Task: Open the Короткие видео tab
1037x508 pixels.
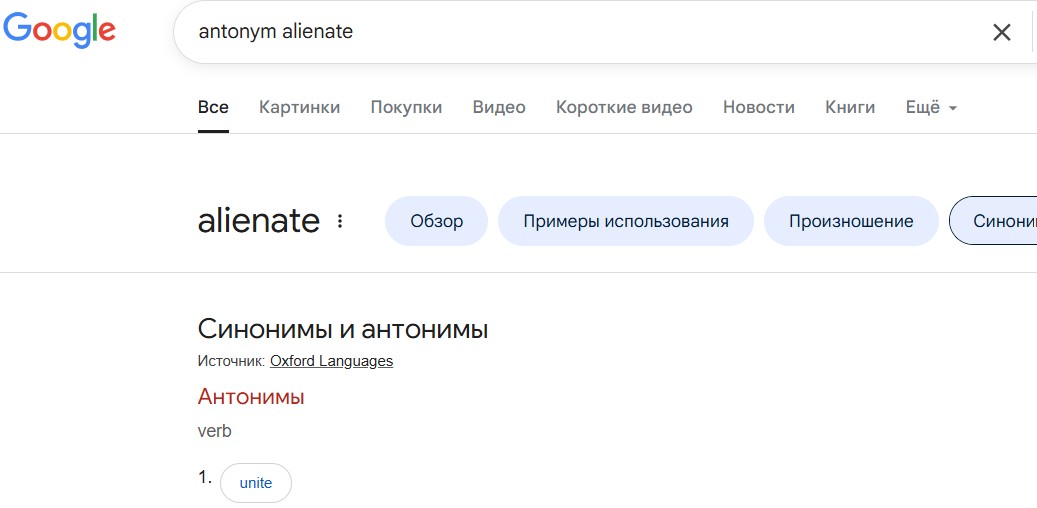Action: [x=624, y=107]
